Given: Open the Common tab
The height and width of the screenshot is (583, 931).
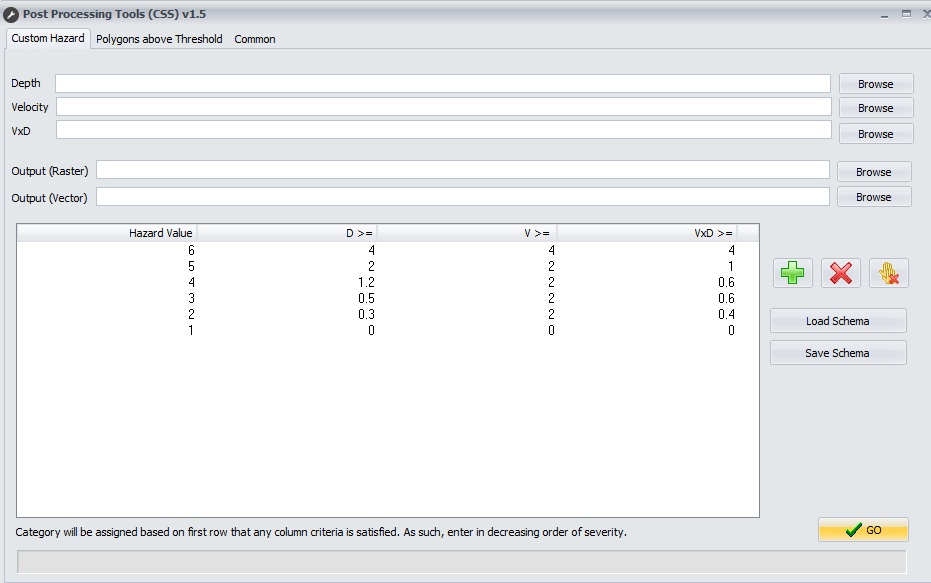Looking at the screenshot, I should pyautogui.click(x=255, y=39).
